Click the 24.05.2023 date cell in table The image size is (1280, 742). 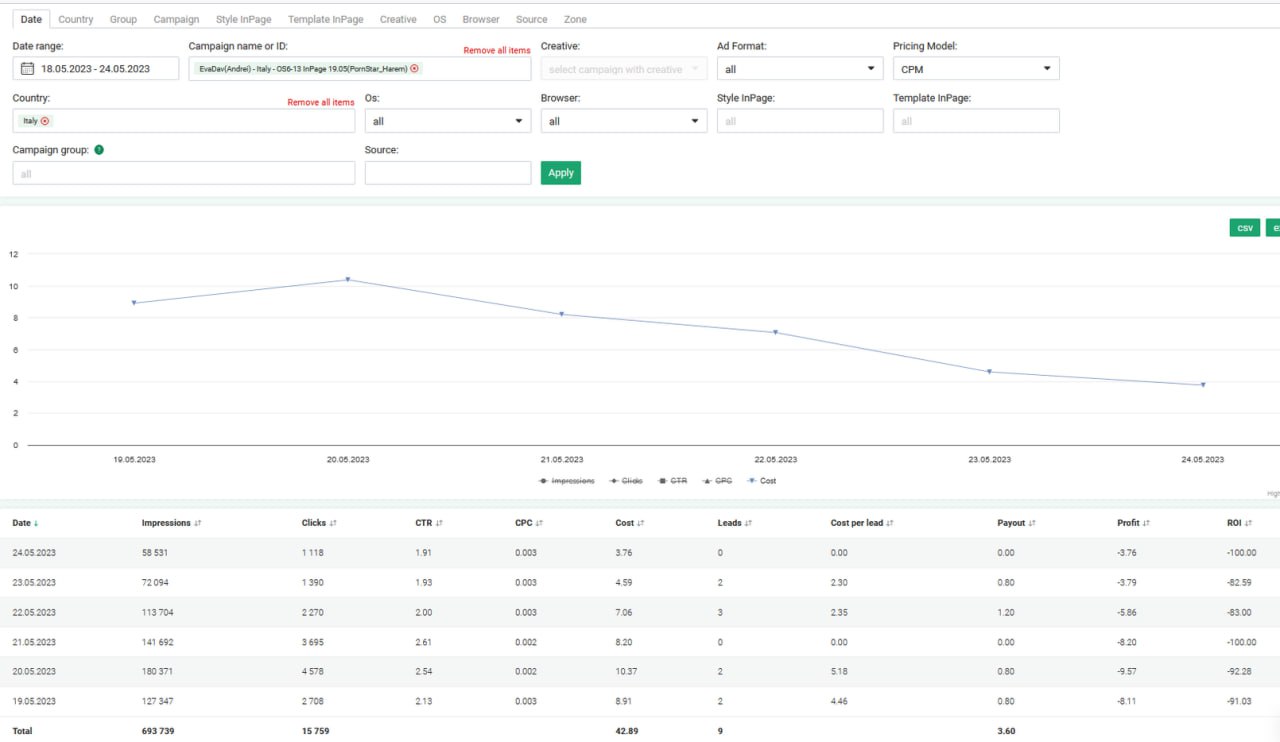tap(34, 553)
